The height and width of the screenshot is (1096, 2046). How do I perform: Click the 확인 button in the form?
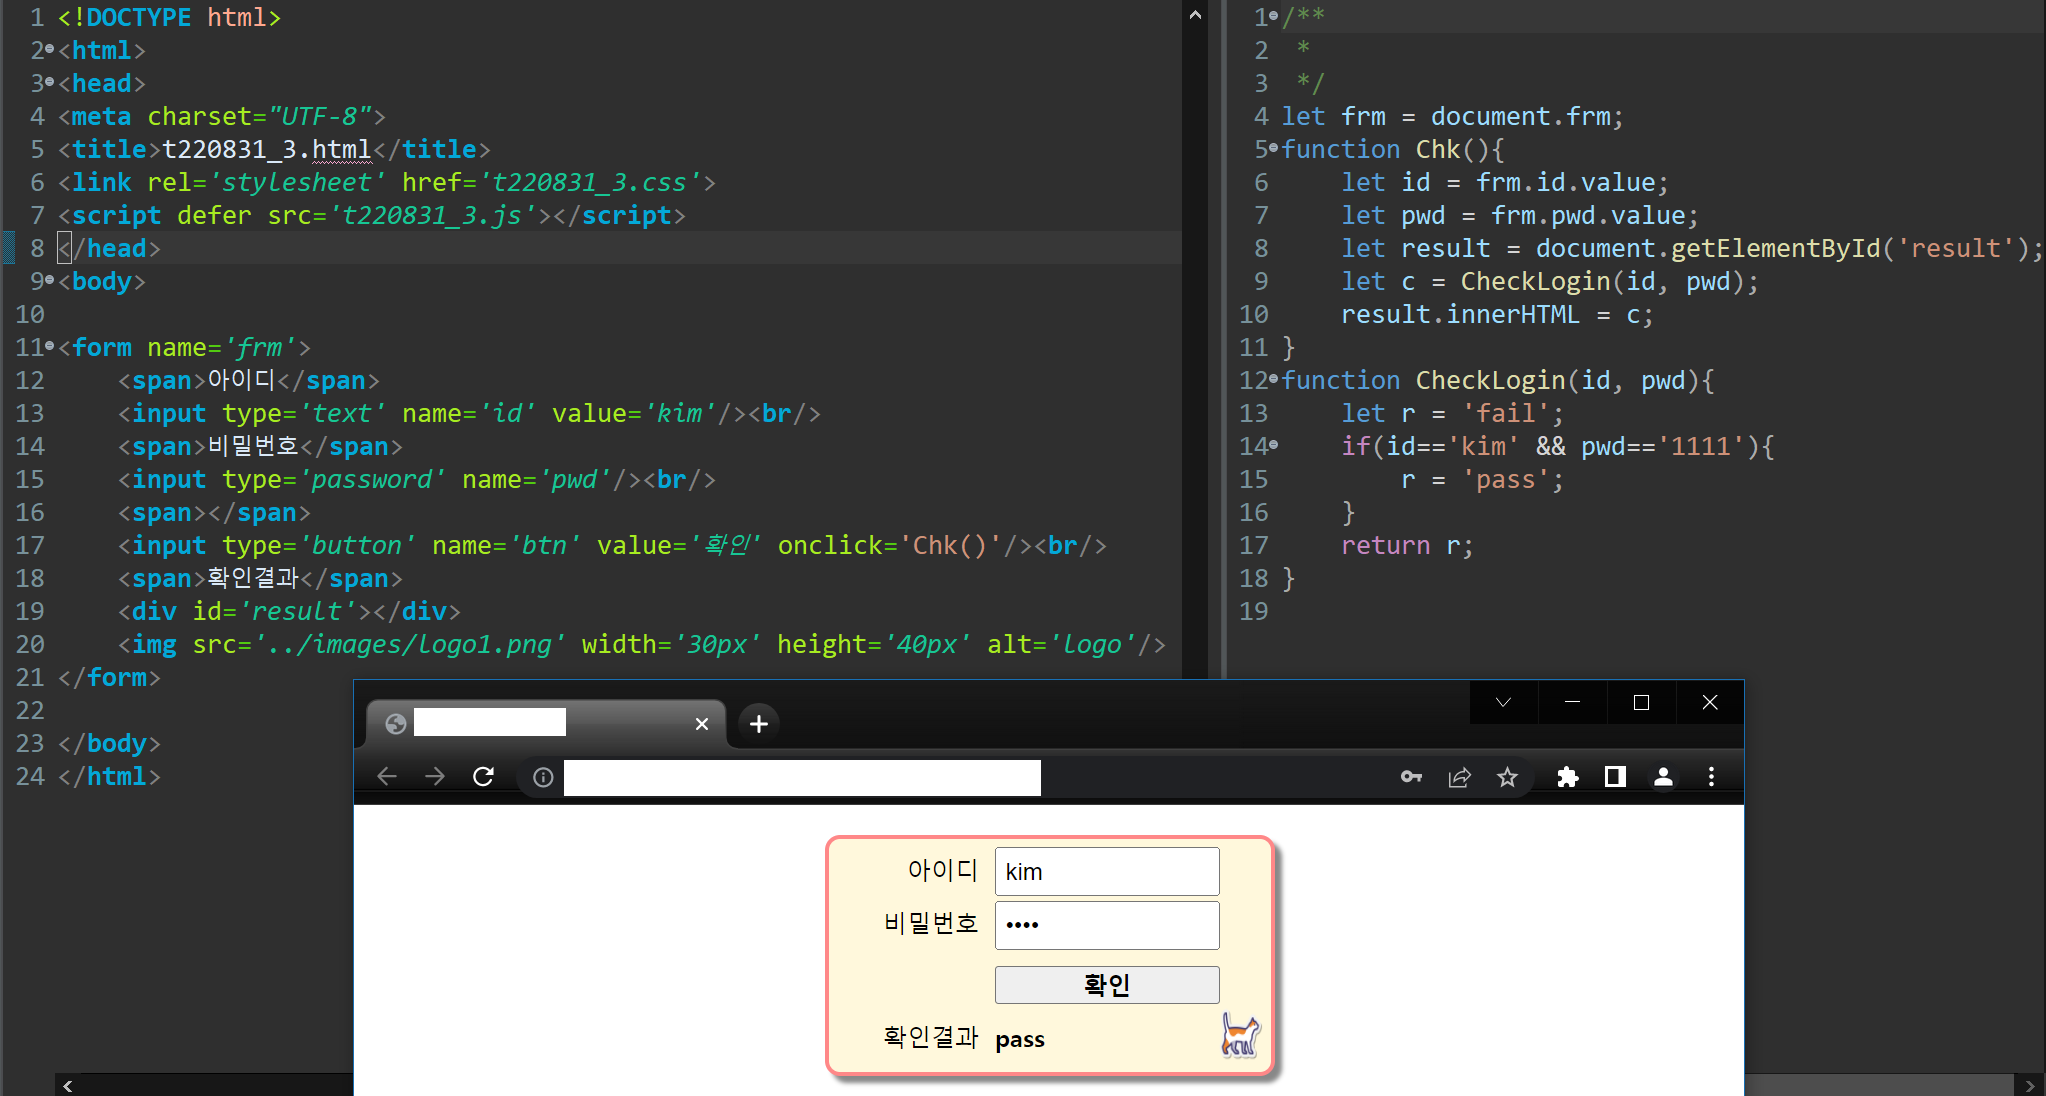pyautogui.click(x=1106, y=985)
